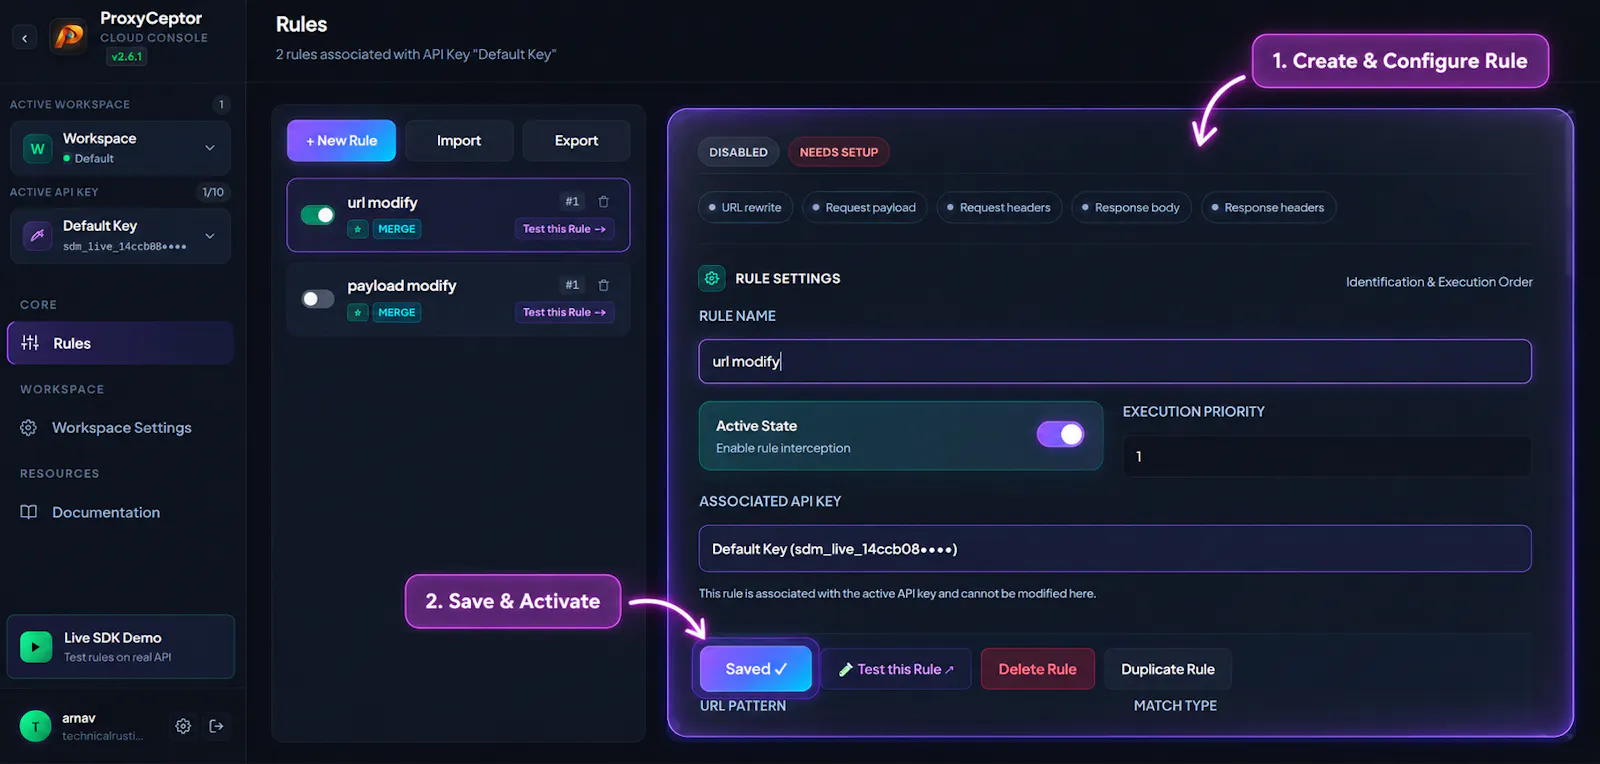Create a rule with + New Rule

[x=341, y=141]
